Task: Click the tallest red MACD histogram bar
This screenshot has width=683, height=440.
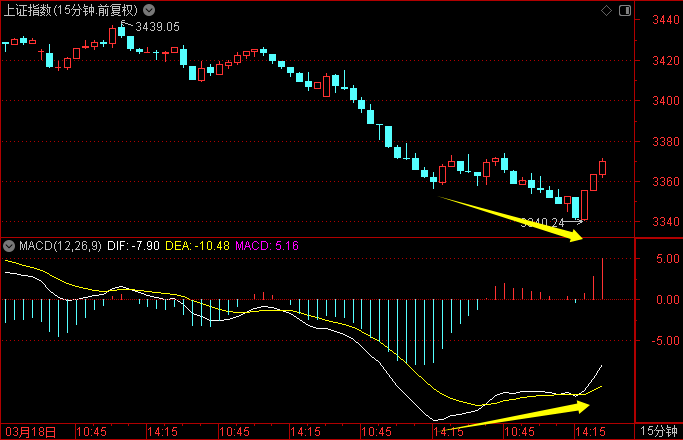Action: (603, 278)
